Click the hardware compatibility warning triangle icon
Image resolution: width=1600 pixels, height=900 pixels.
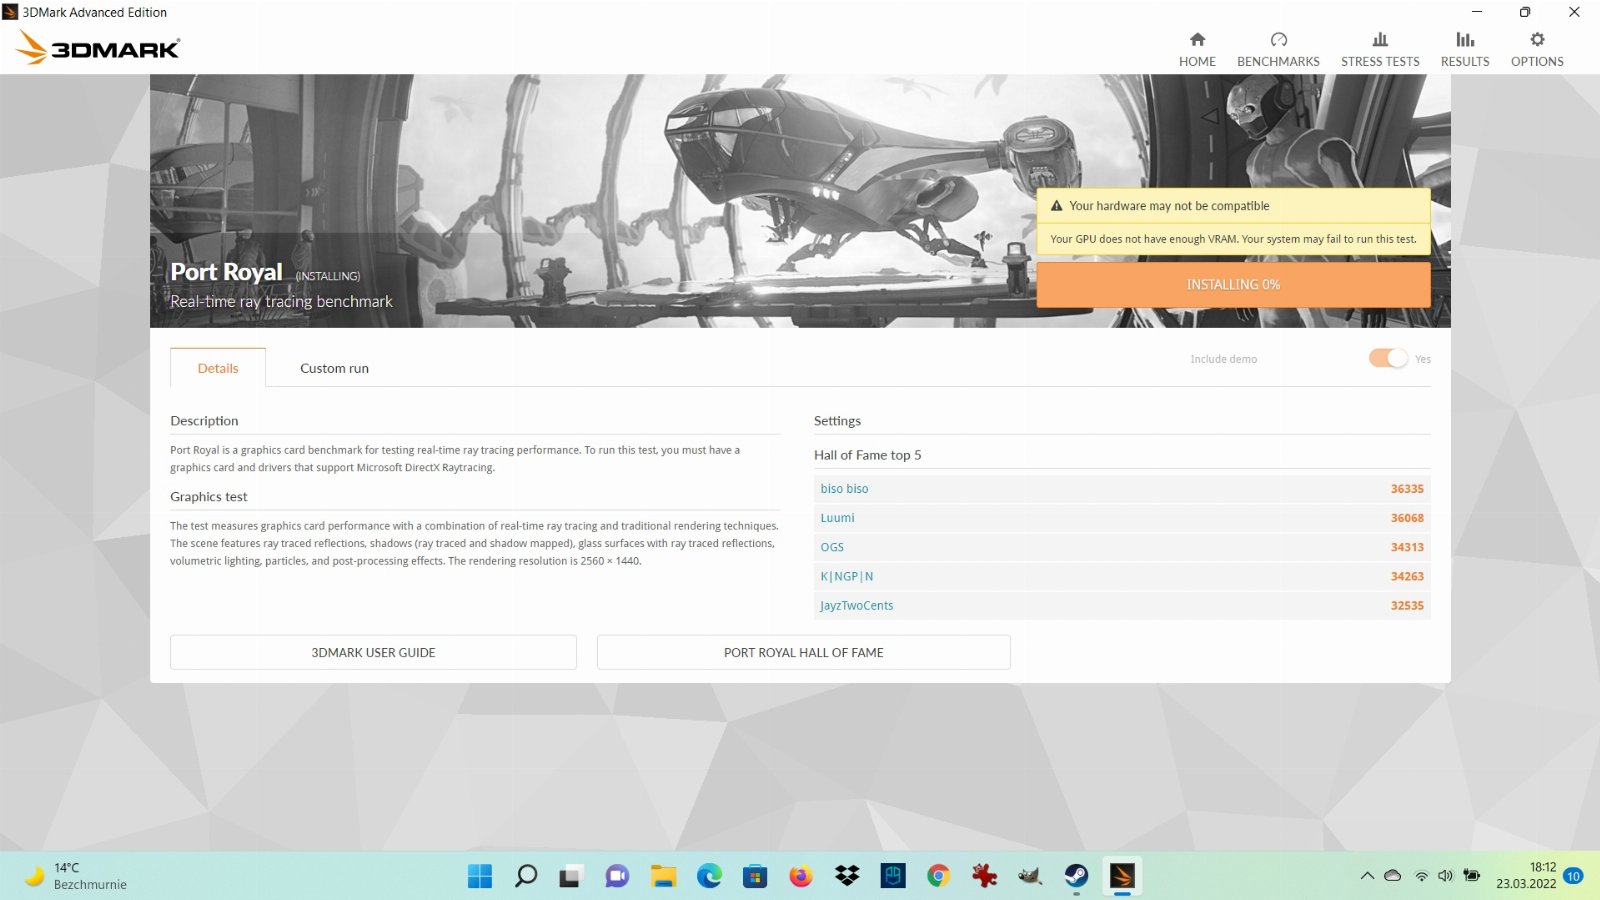[x=1056, y=206]
